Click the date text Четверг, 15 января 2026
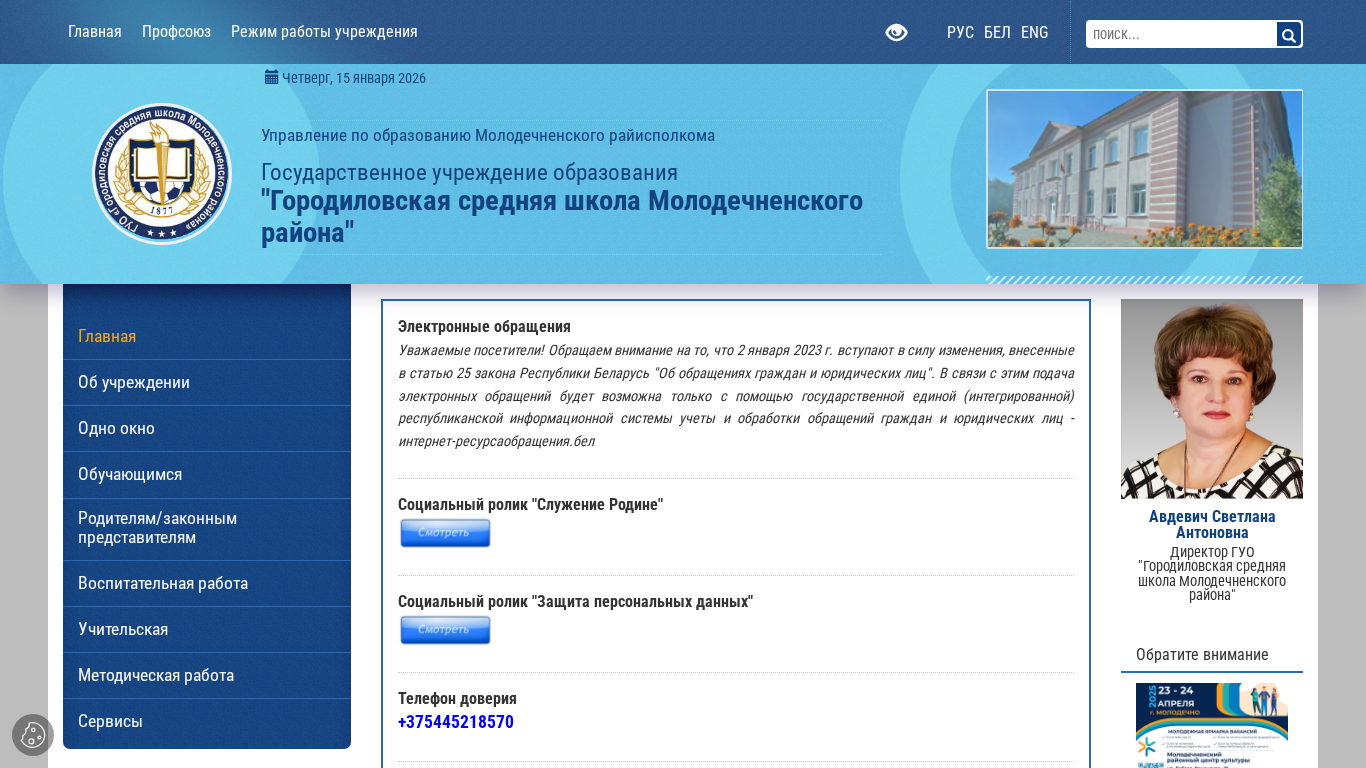This screenshot has width=1366, height=768. [x=354, y=78]
